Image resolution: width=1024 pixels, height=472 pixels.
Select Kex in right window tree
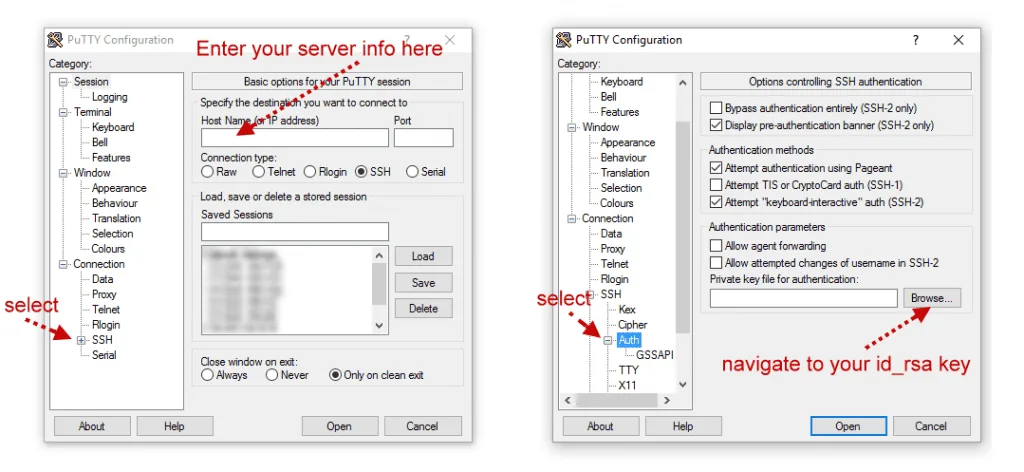(627, 309)
